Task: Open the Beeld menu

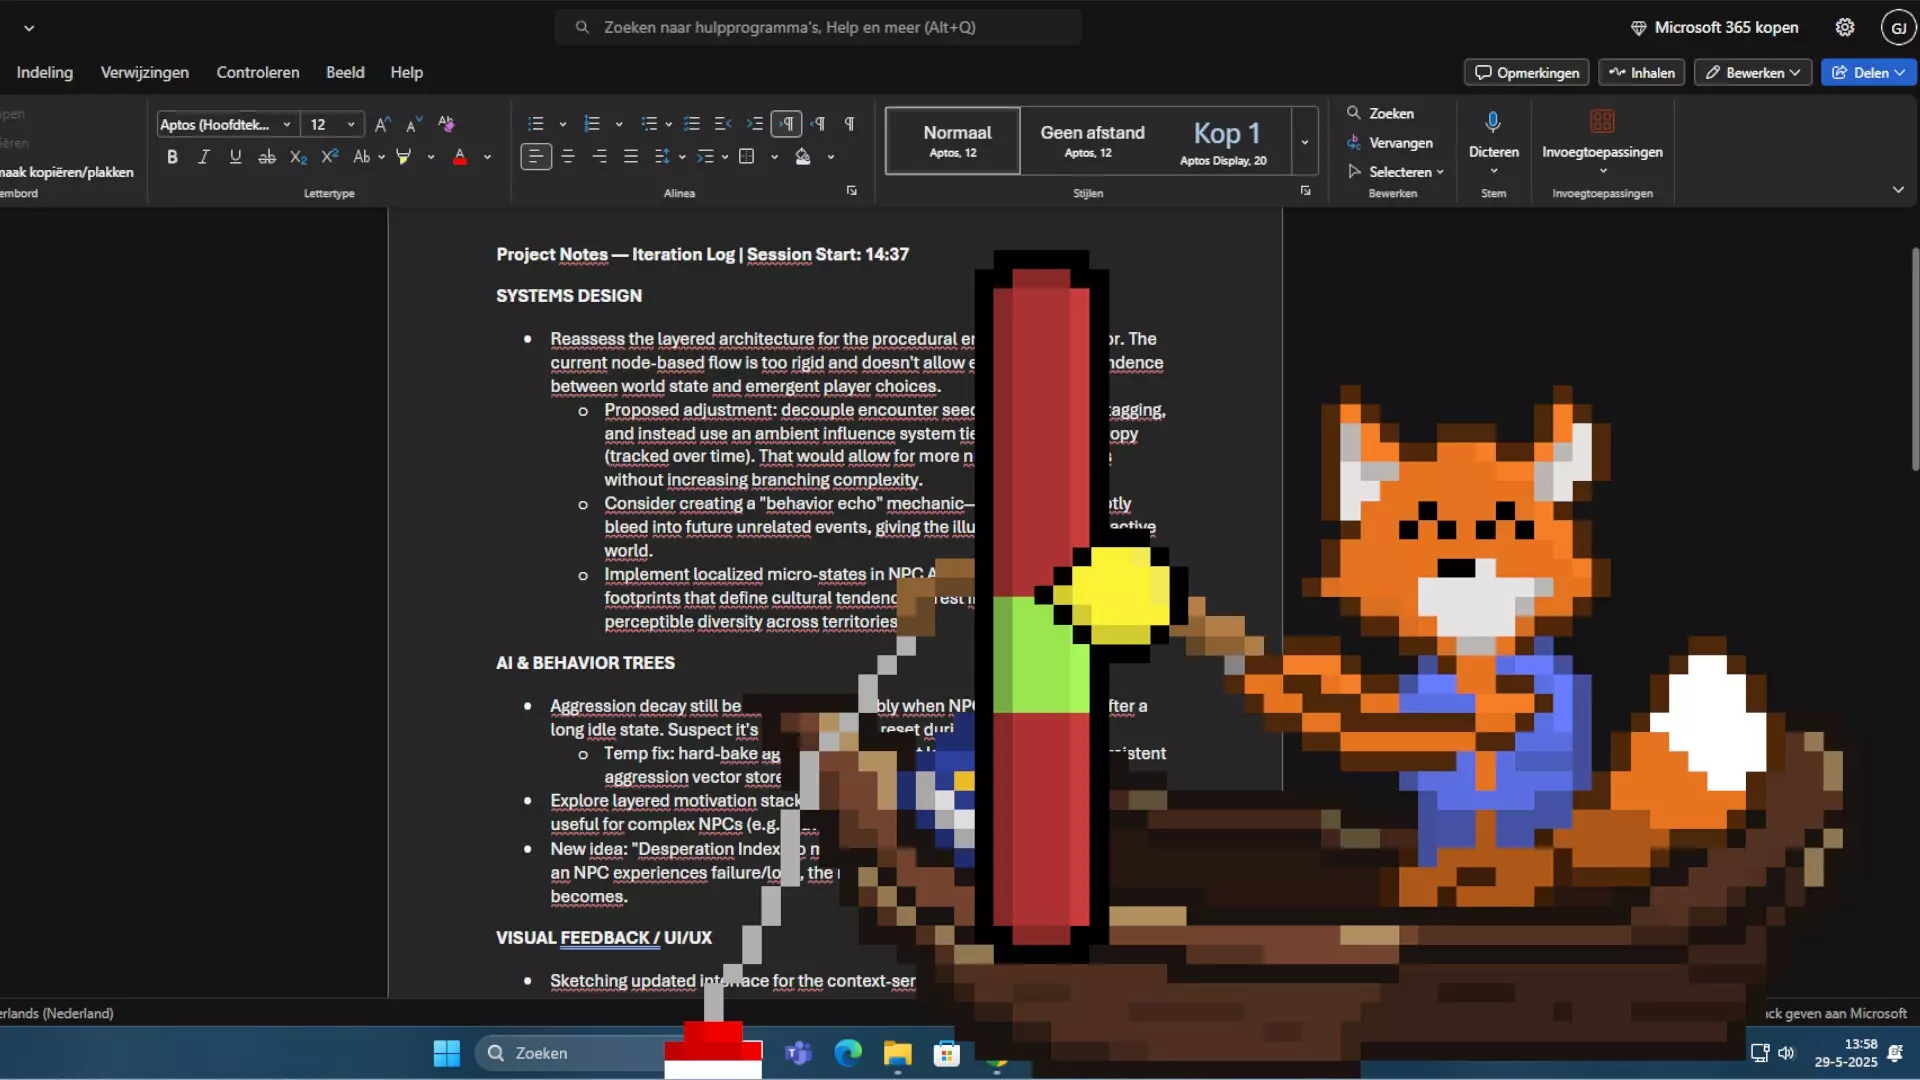Action: [344, 72]
